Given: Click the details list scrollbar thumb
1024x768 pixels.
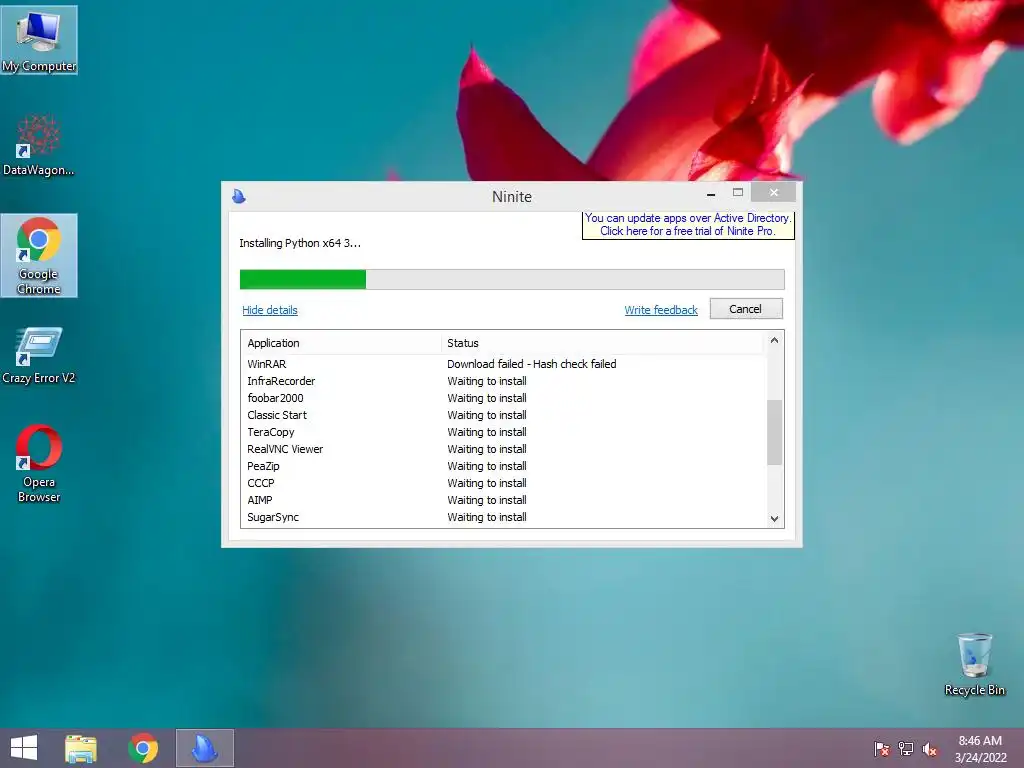Looking at the screenshot, I should [x=775, y=432].
